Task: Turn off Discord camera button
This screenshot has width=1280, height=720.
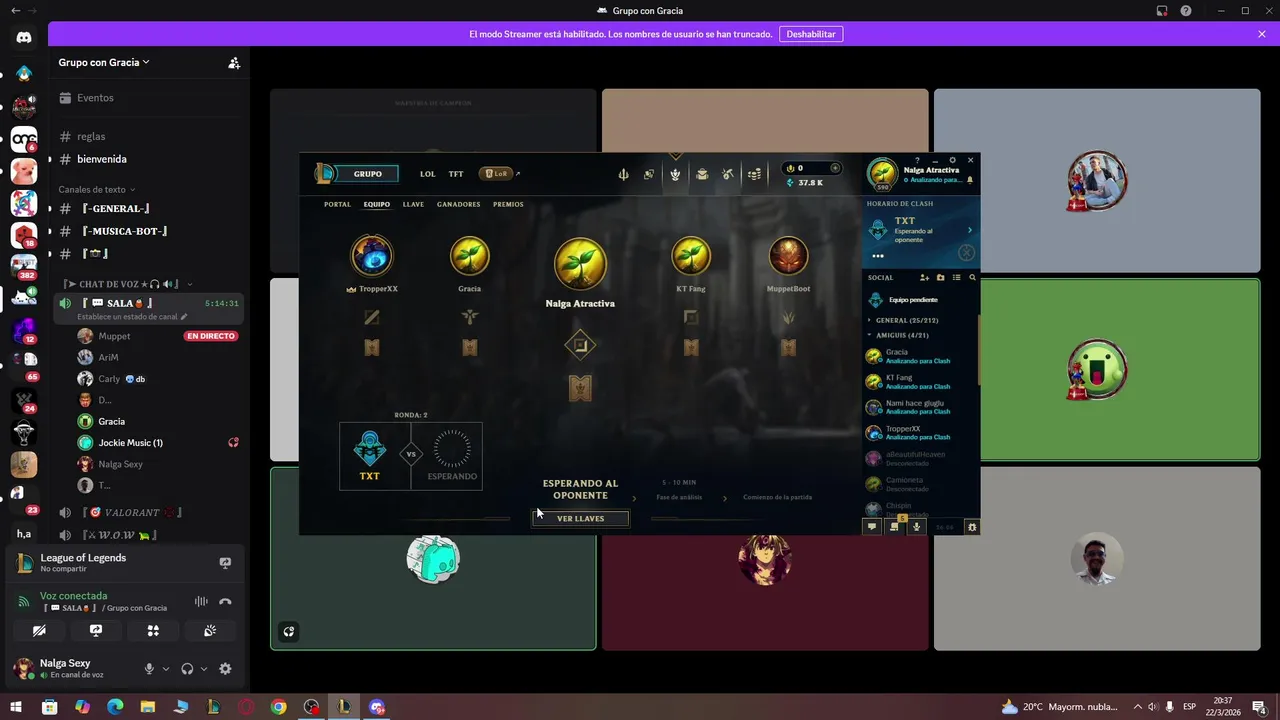Action: click(39, 631)
